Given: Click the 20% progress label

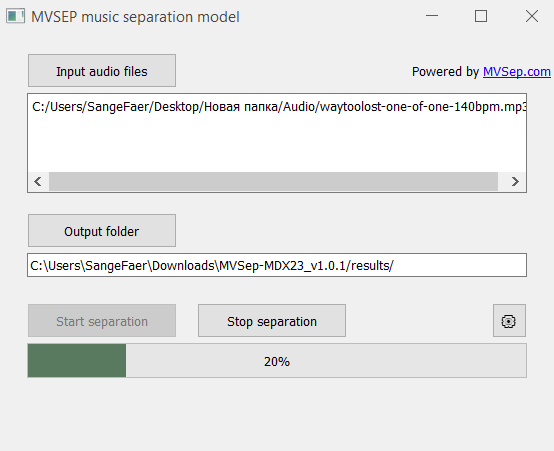Looking at the screenshot, I should click(x=277, y=362).
